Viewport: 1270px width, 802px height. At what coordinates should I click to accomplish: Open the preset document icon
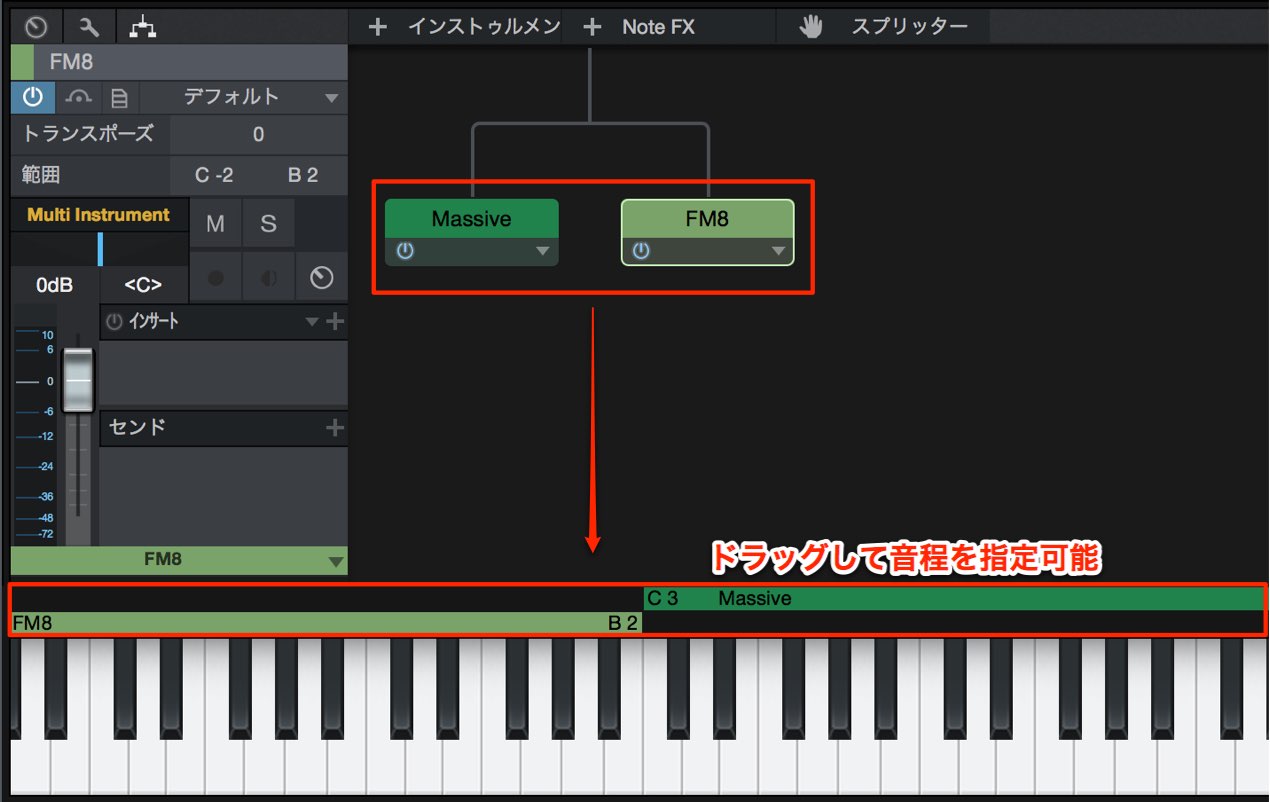tap(119, 97)
